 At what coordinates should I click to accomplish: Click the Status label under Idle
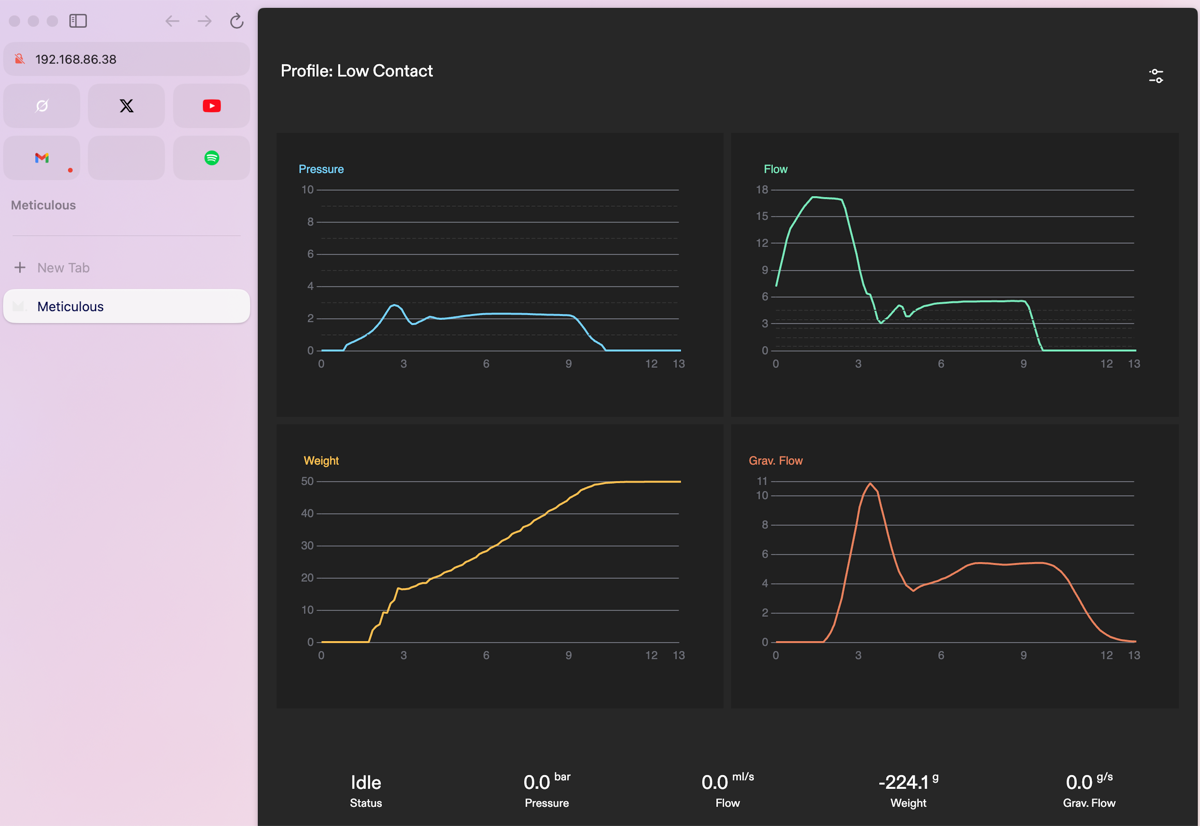tap(366, 803)
